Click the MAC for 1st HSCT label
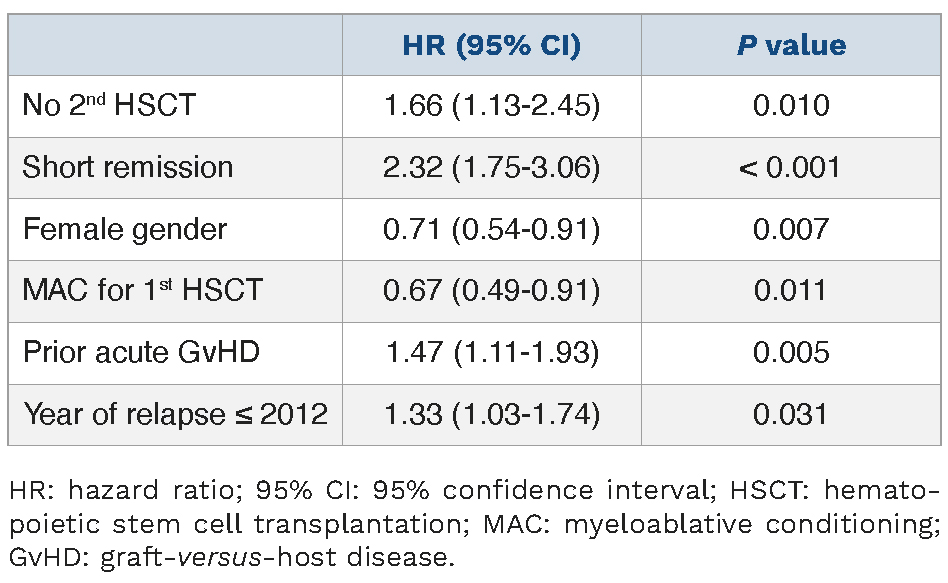 tap(142, 290)
